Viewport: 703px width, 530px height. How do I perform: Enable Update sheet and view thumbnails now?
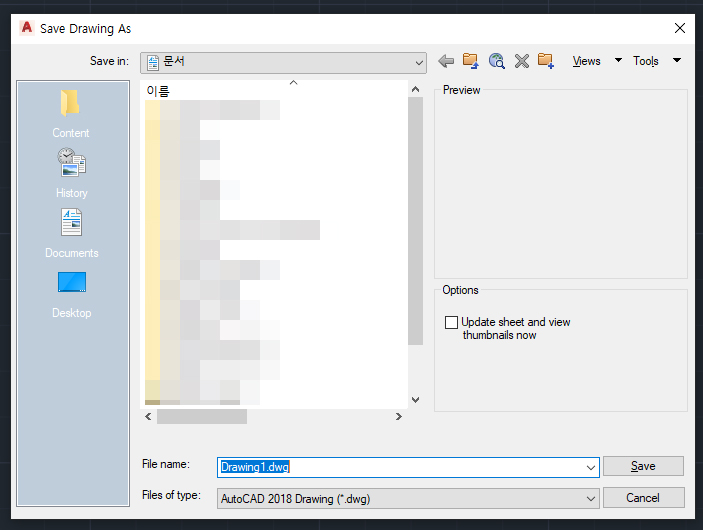[451, 322]
